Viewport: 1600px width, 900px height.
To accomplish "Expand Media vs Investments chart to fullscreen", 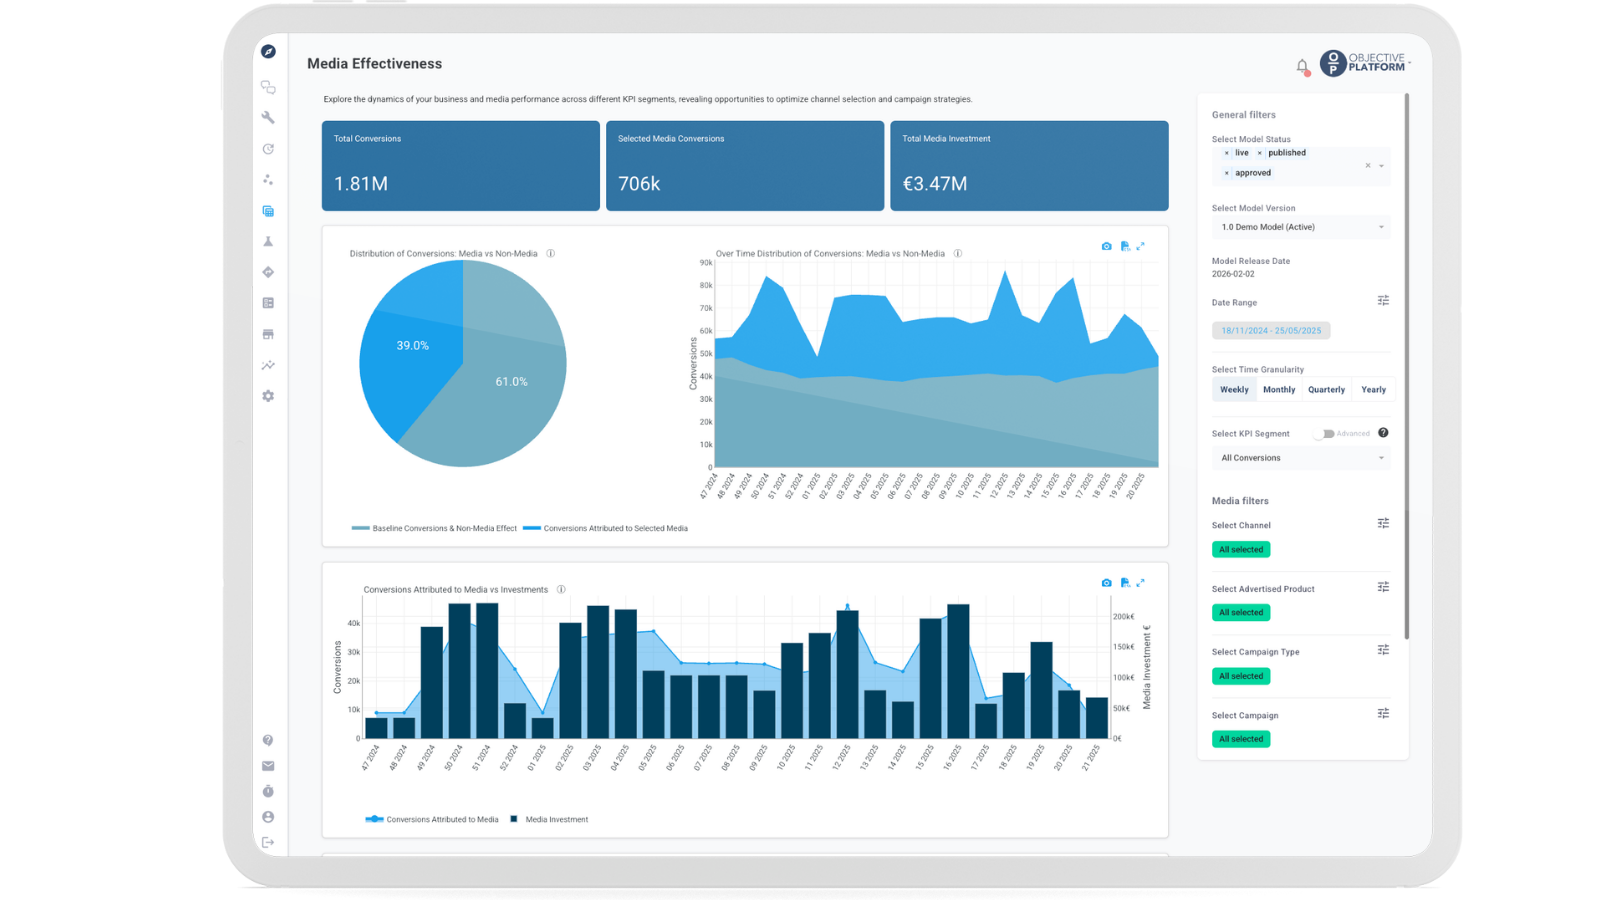I will click(x=1140, y=583).
